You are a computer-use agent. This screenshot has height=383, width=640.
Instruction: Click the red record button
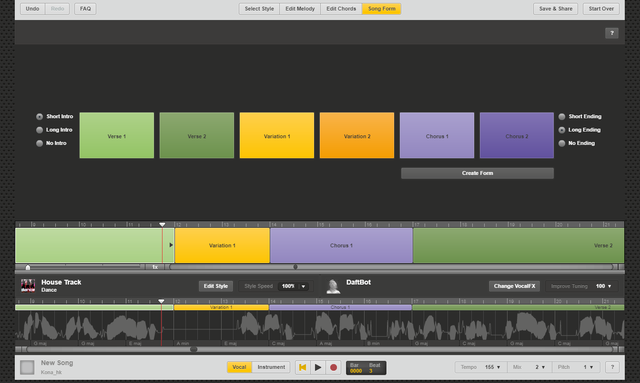click(x=333, y=367)
